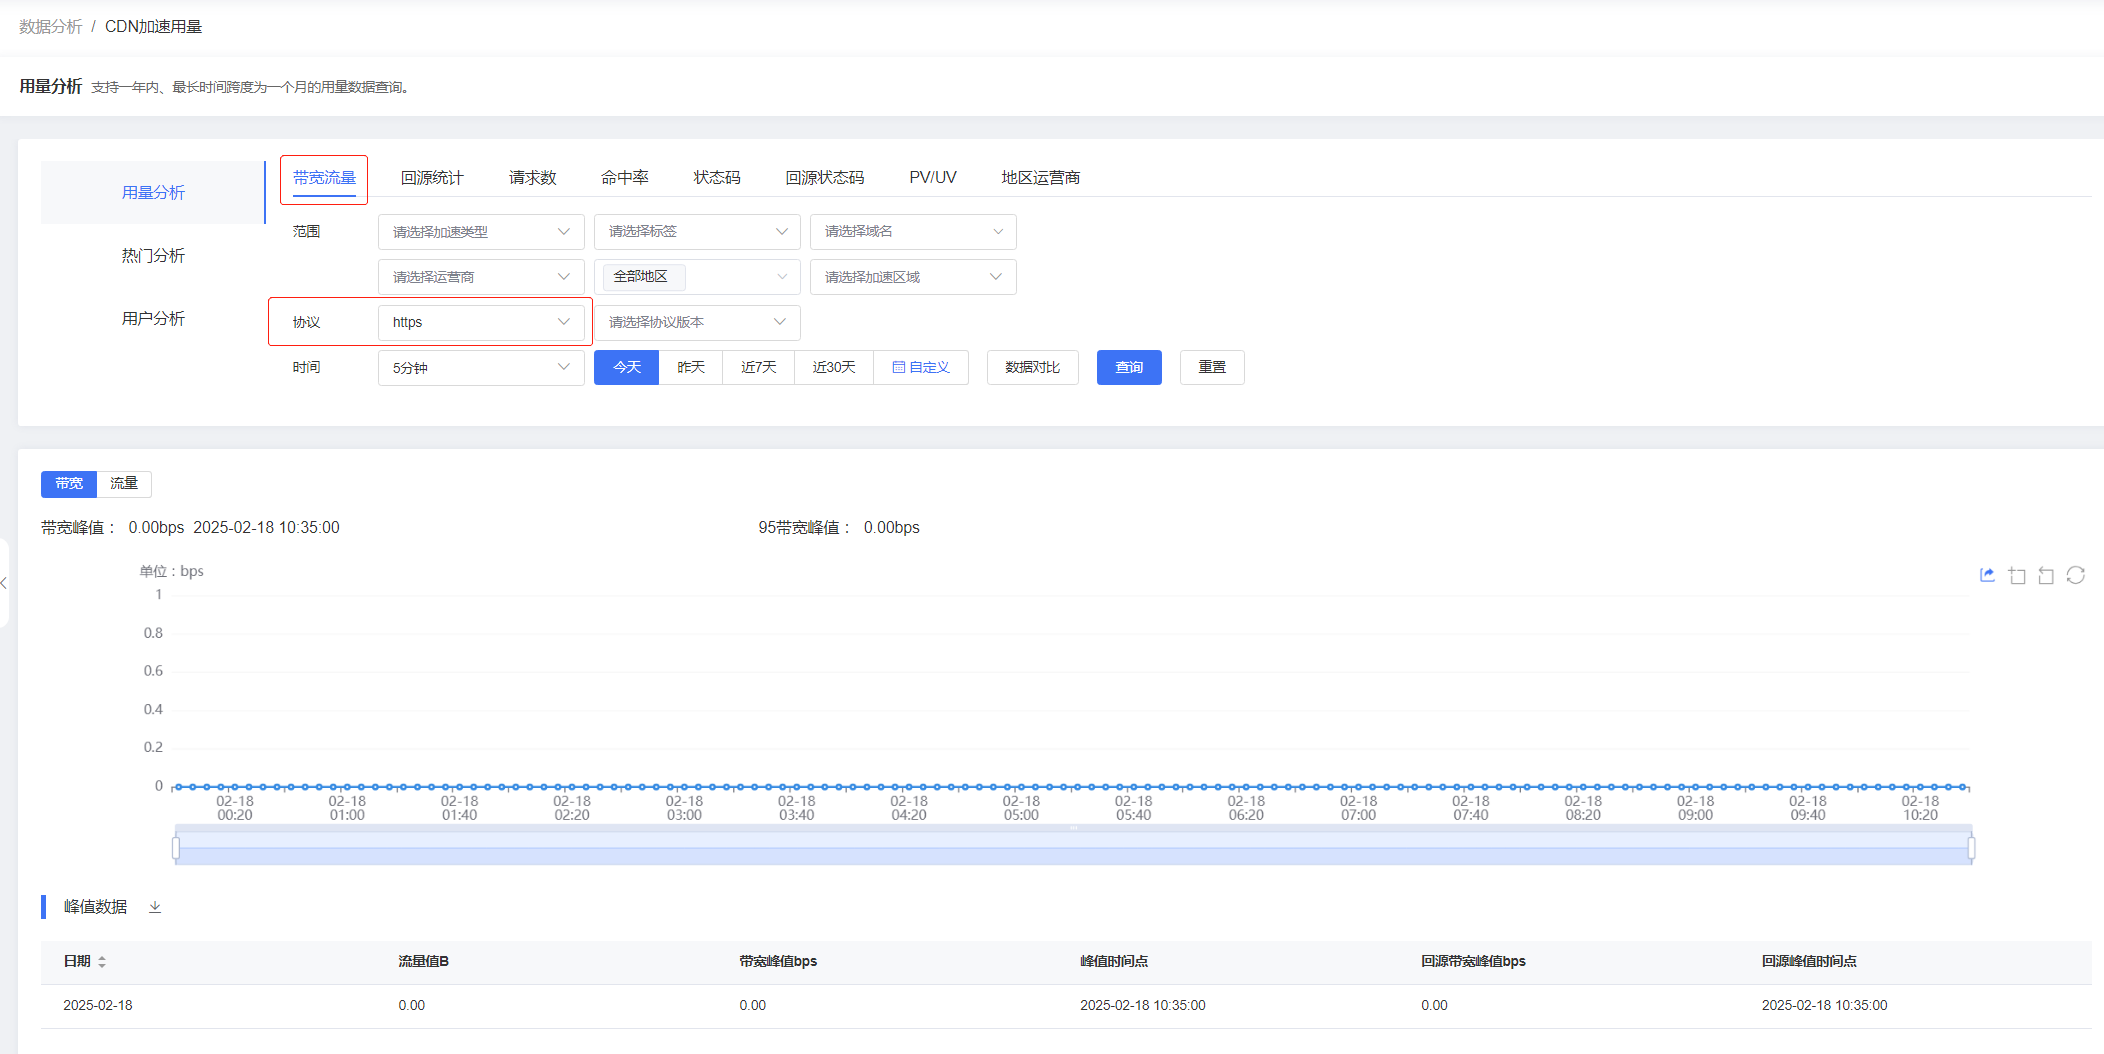Expand the 全部地区 region dropdown

697,277
